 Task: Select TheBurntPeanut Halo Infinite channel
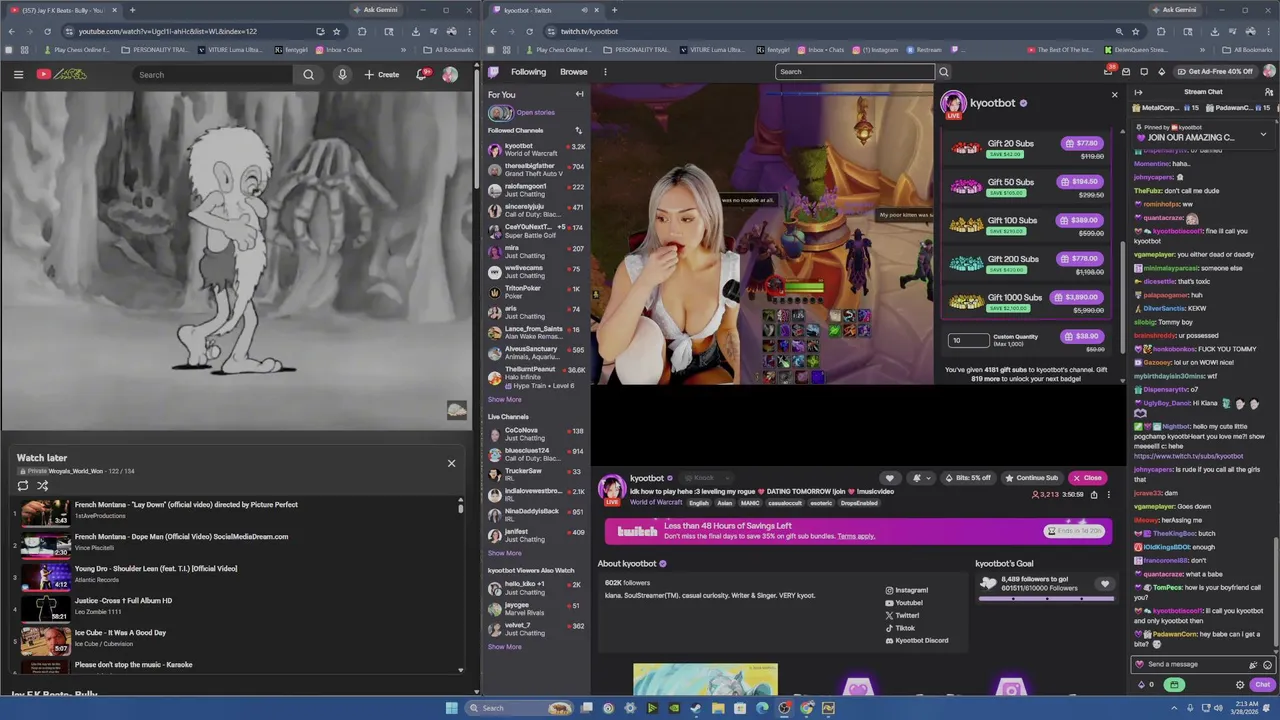tap(536, 377)
